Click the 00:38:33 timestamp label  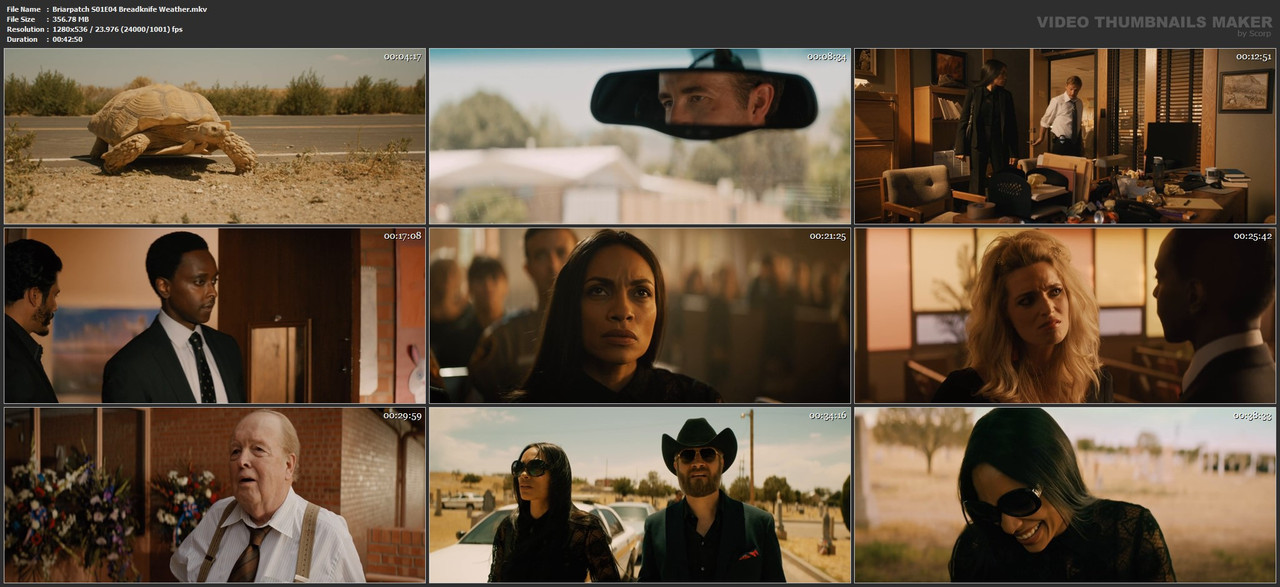point(1253,415)
